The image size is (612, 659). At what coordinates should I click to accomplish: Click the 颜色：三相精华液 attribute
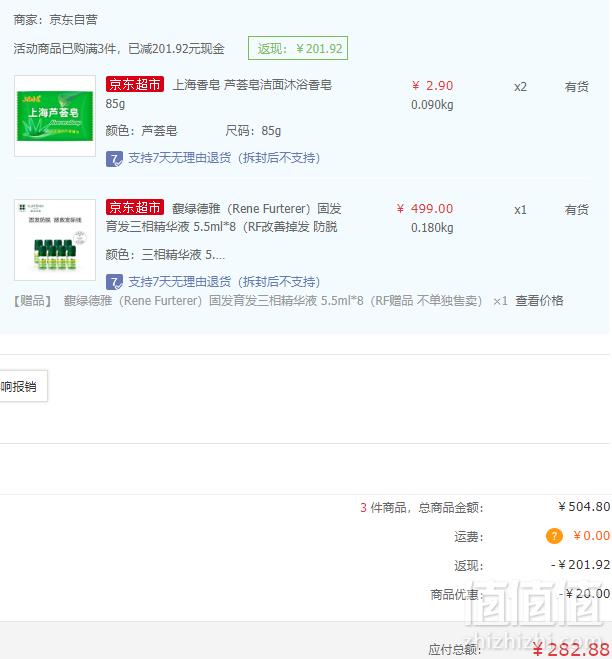pos(165,255)
